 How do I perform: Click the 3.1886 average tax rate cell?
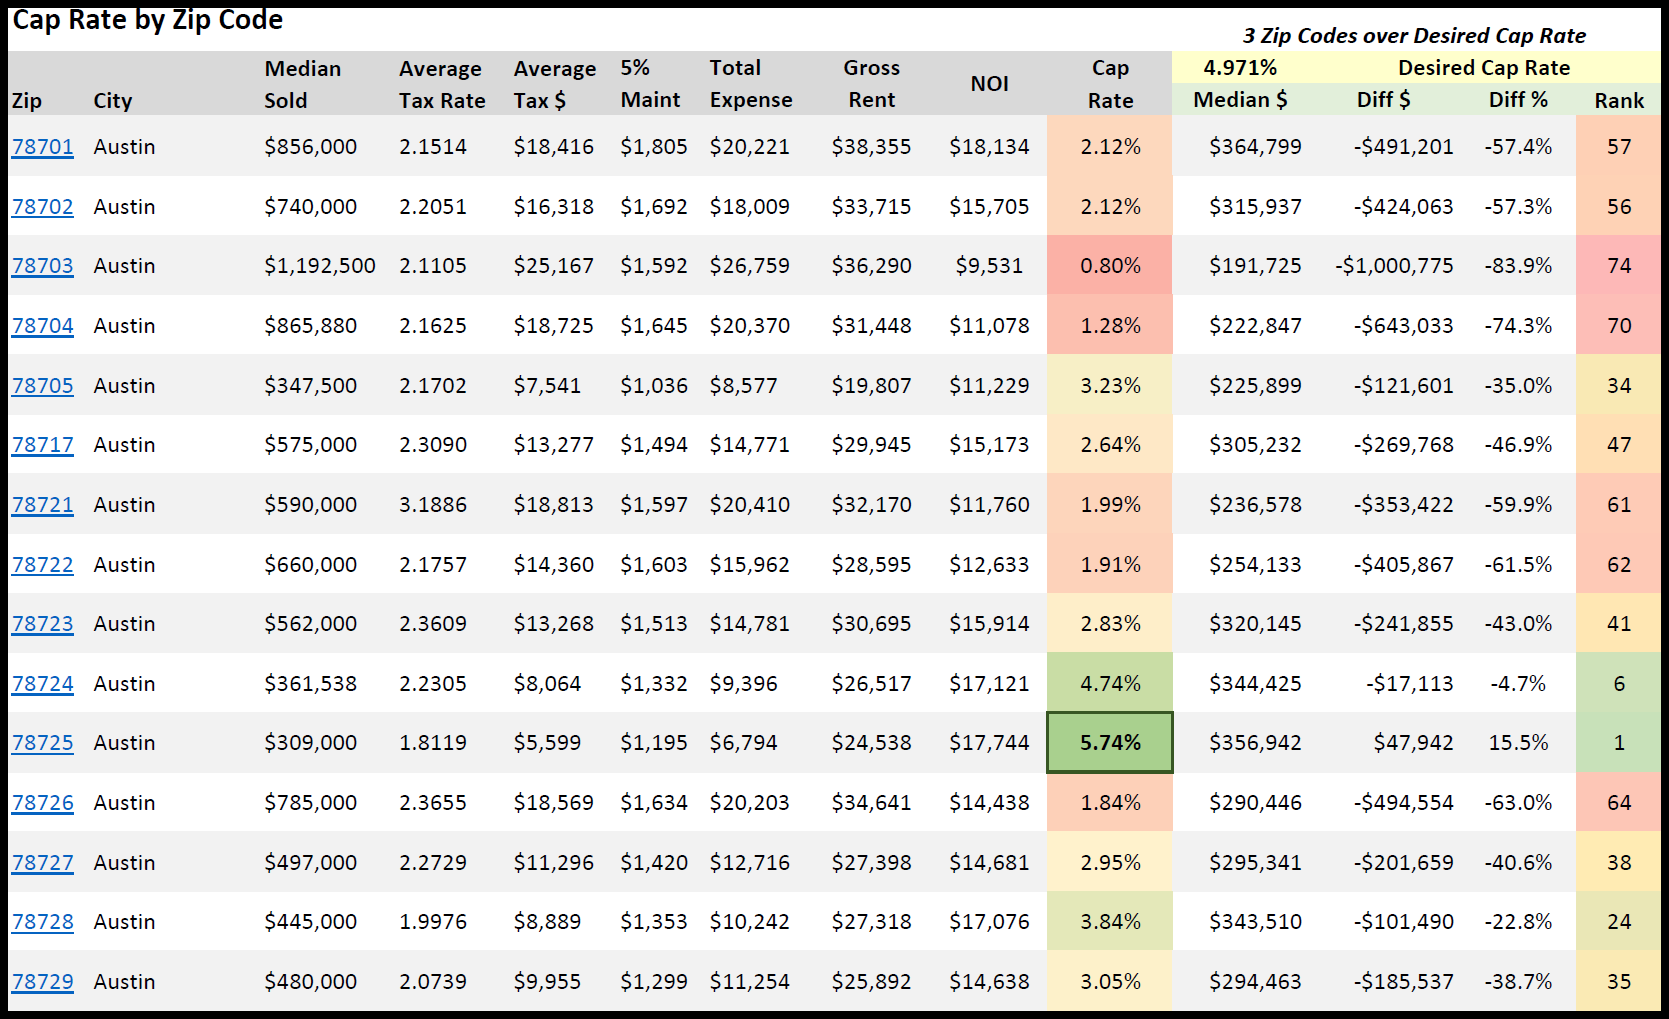click(433, 505)
